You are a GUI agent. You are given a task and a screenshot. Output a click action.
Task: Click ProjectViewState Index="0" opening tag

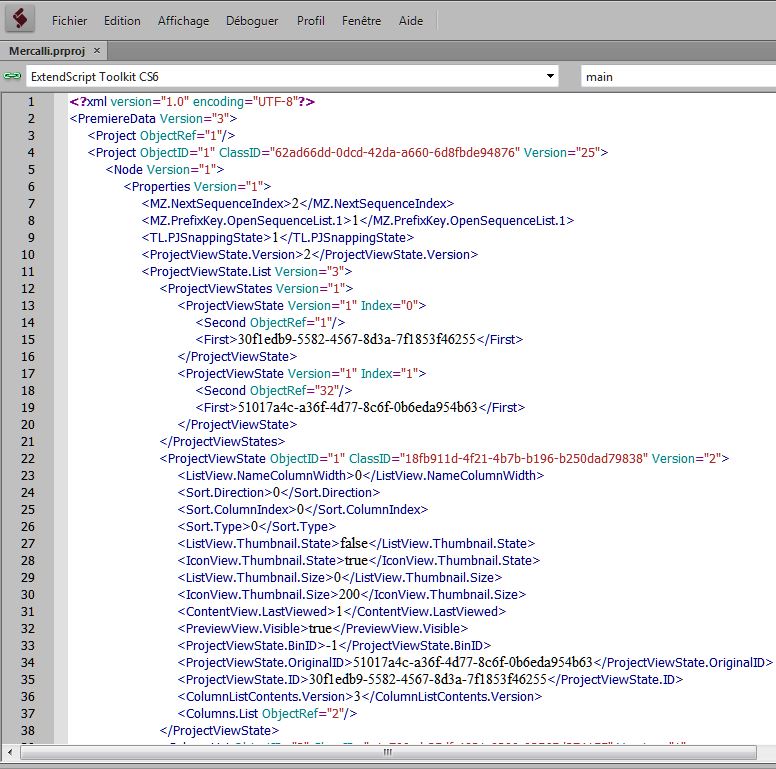pyautogui.click(x=302, y=306)
